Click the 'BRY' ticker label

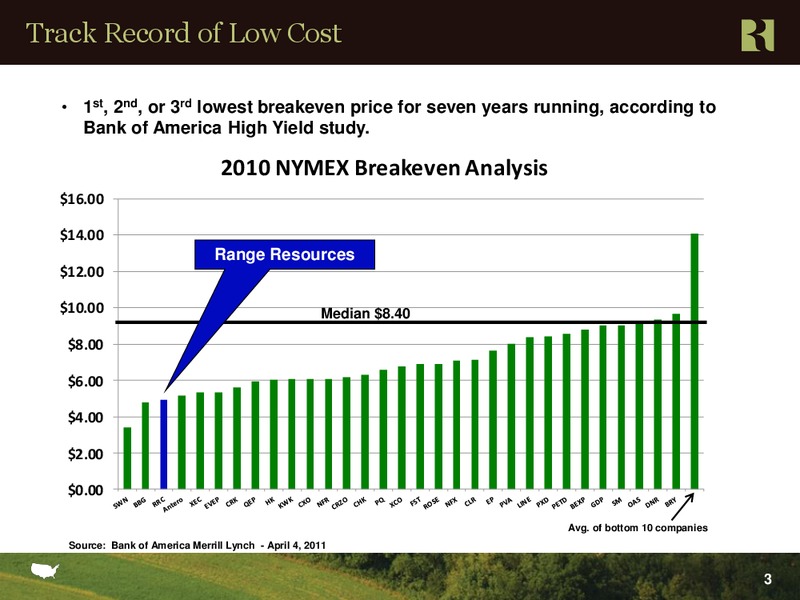[x=670, y=502]
